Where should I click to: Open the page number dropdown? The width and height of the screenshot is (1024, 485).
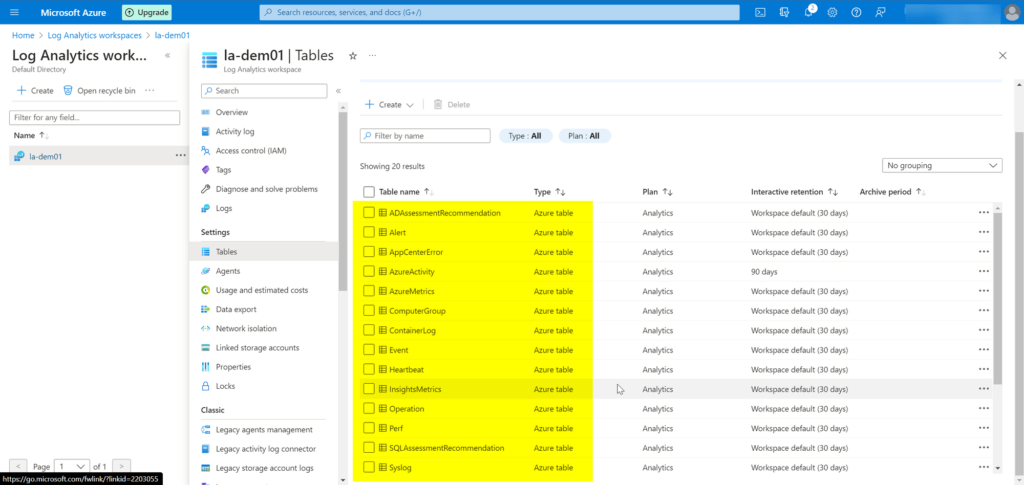(72, 467)
